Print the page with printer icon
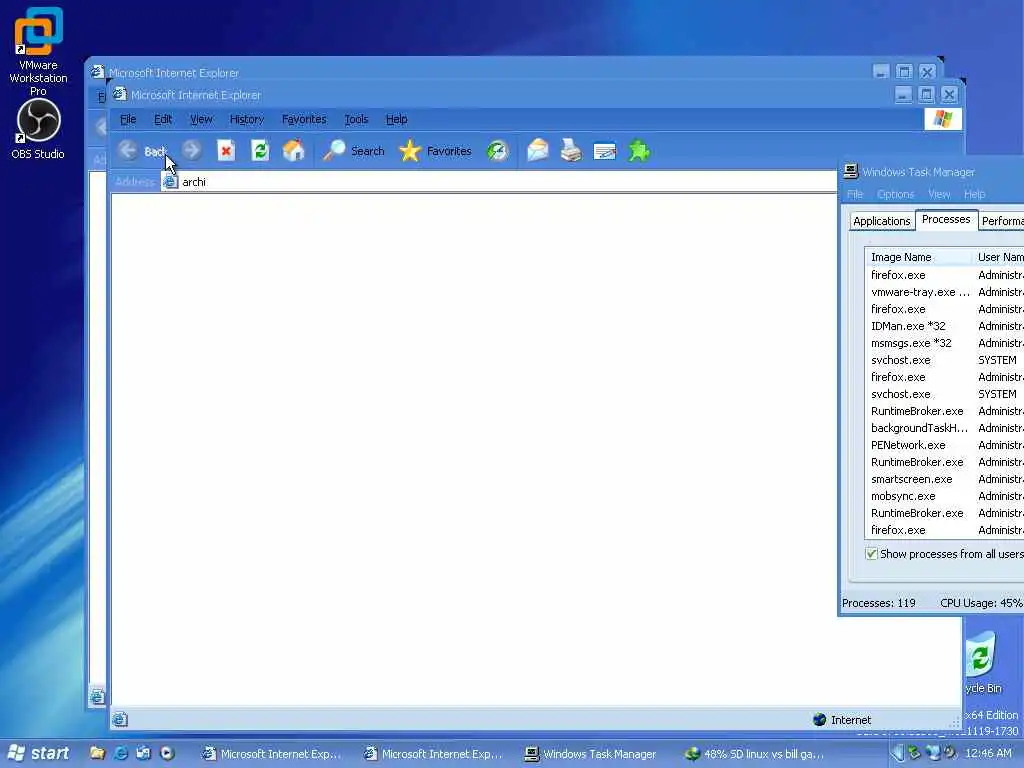This screenshot has height=768, width=1024. (x=571, y=151)
